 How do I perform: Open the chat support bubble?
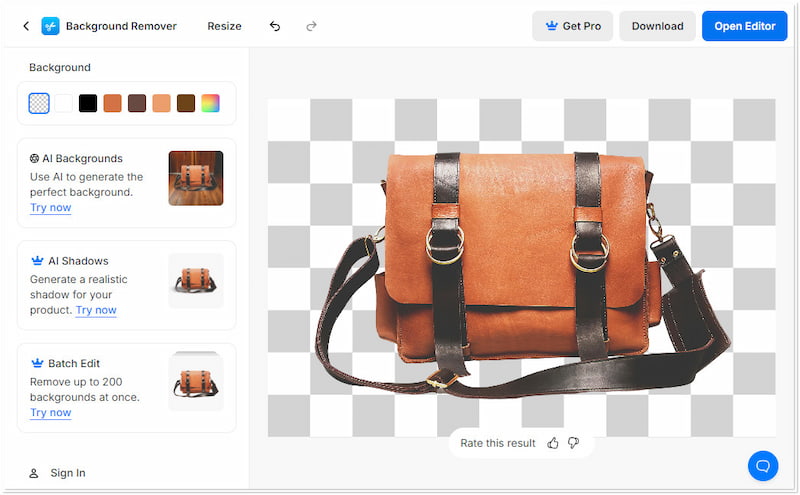[x=762, y=465]
